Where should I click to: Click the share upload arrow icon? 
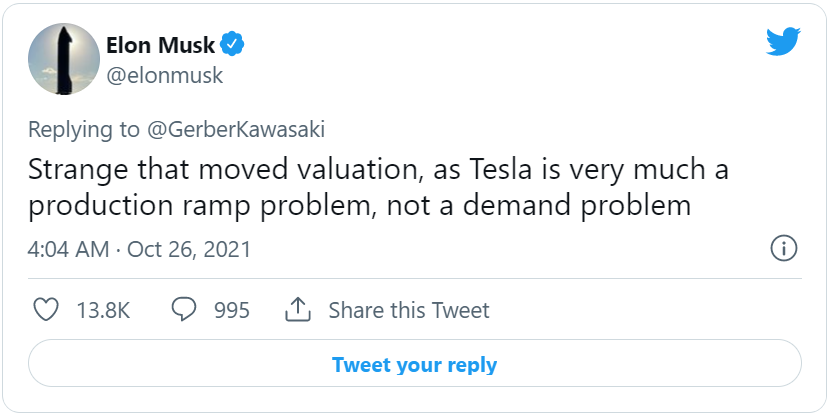coord(298,310)
